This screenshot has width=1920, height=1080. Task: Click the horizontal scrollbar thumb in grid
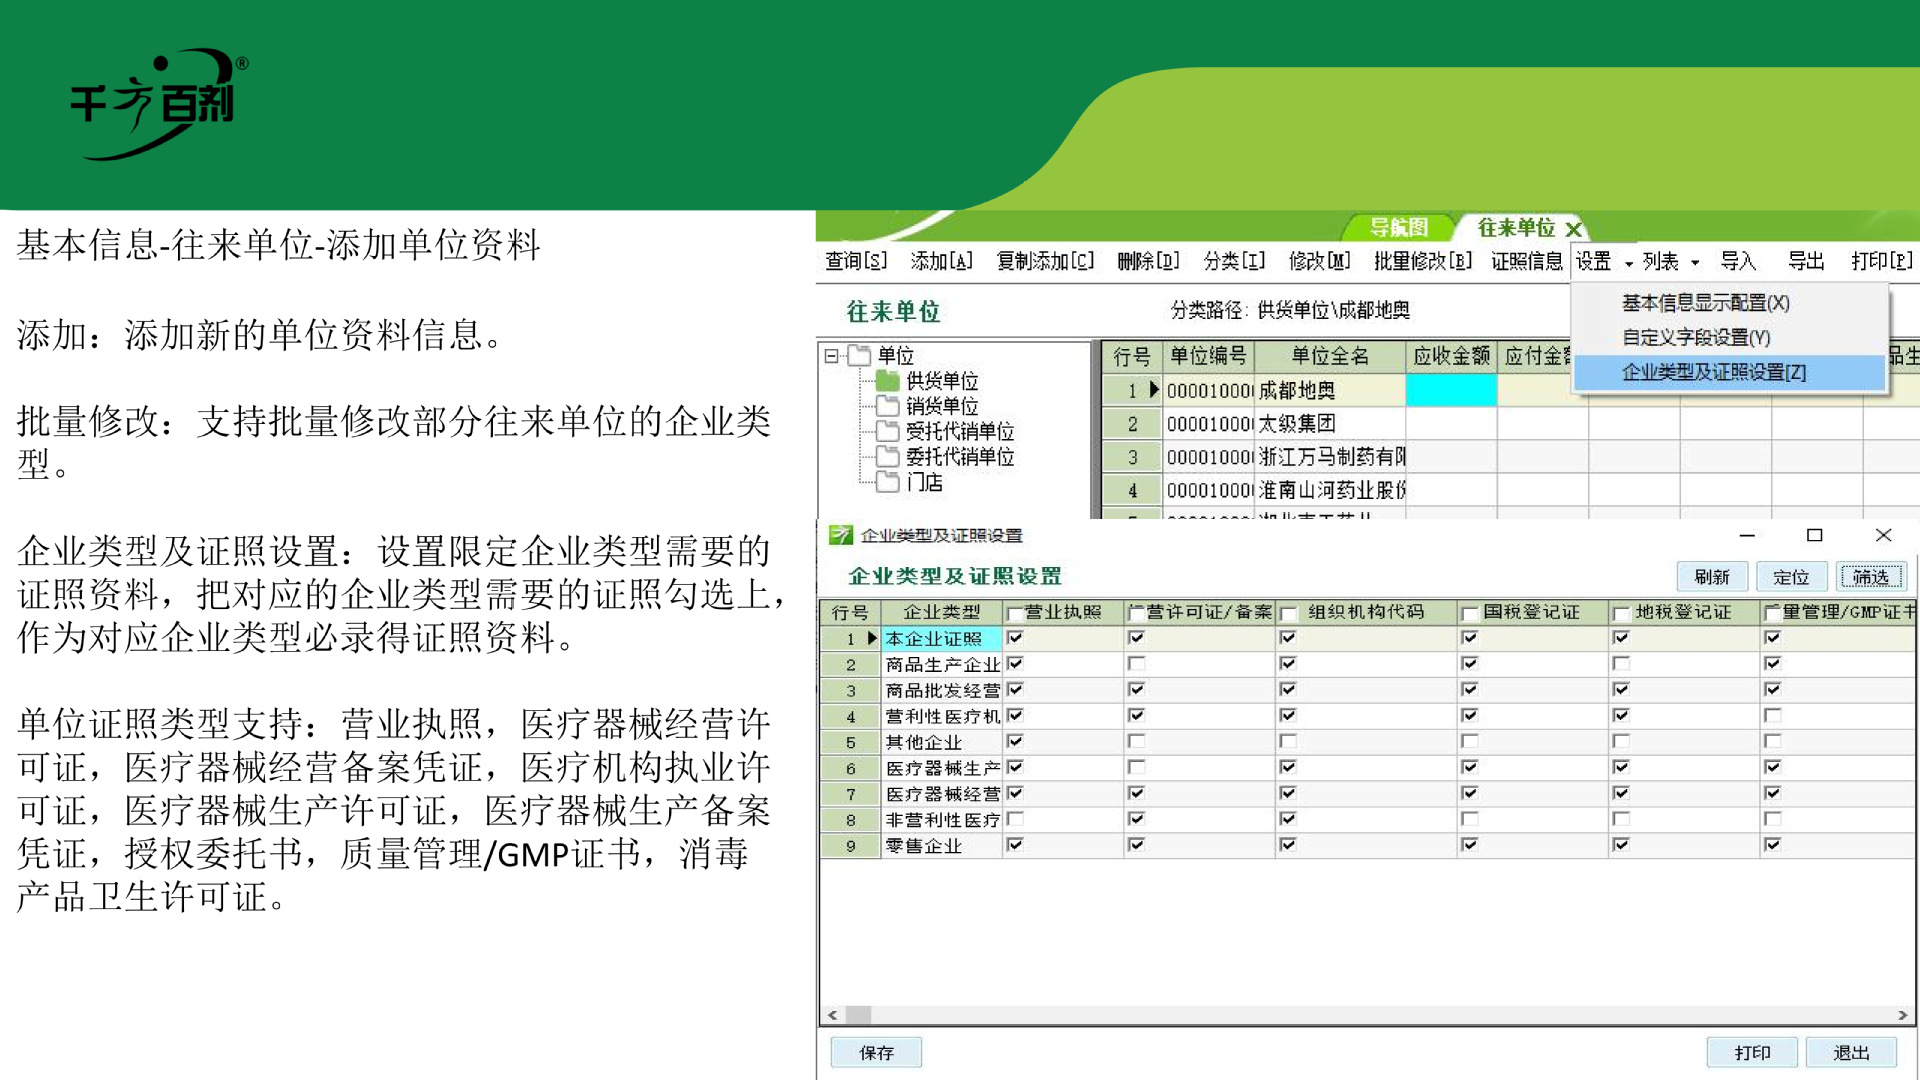(858, 1015)
